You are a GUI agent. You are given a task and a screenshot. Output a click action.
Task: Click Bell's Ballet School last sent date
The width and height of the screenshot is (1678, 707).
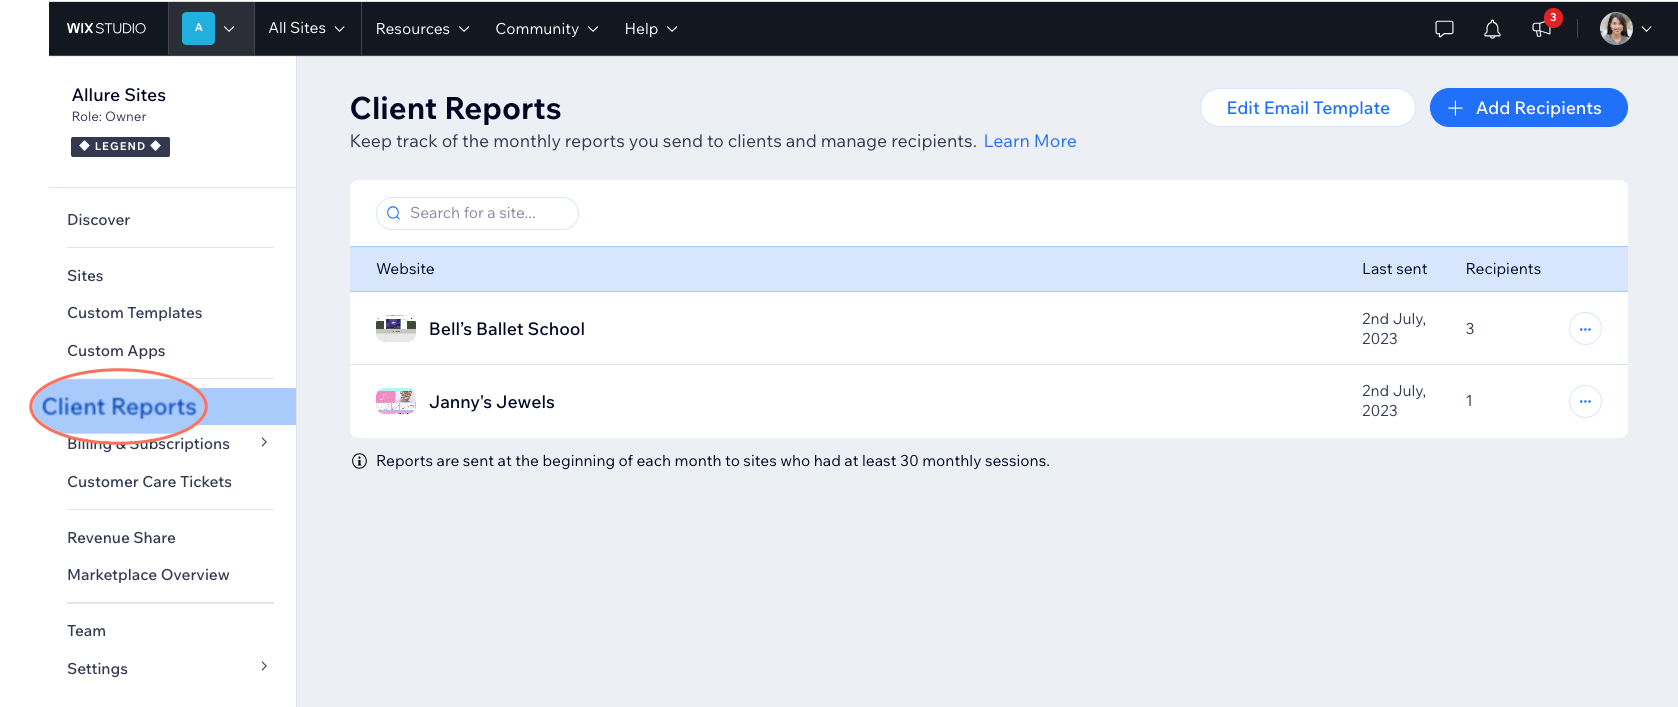coord(1394,329)
